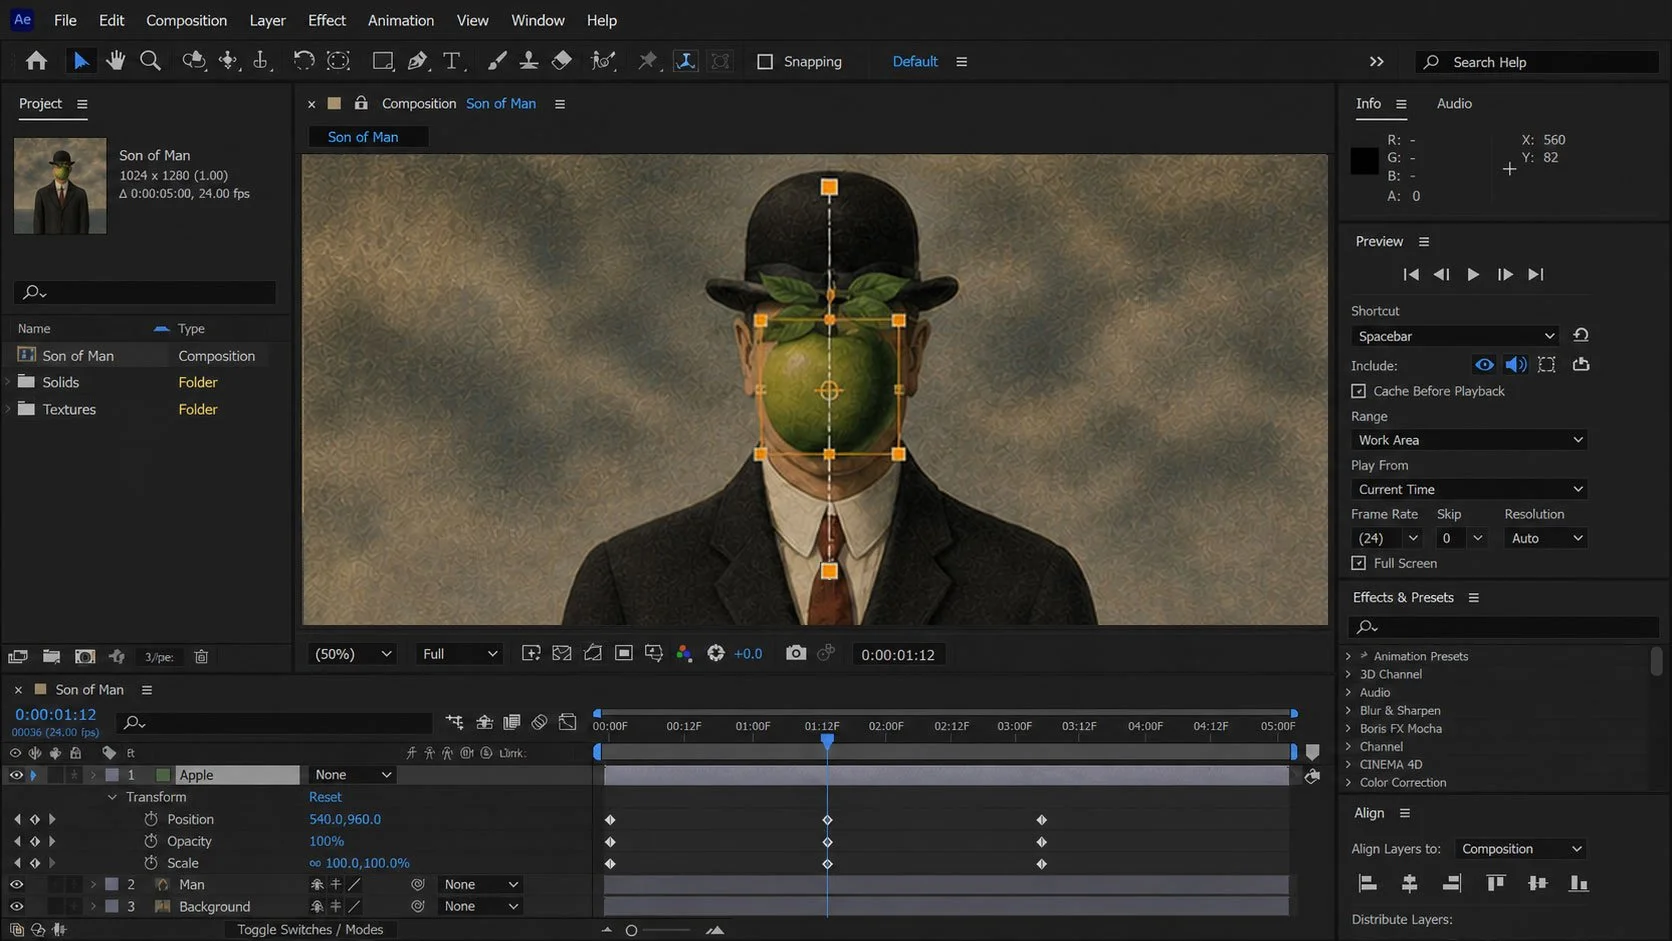Click the Info panel color sample swatch
Image resolution: width=1672 pixels, height=941 pixels.
(1365, 161)
